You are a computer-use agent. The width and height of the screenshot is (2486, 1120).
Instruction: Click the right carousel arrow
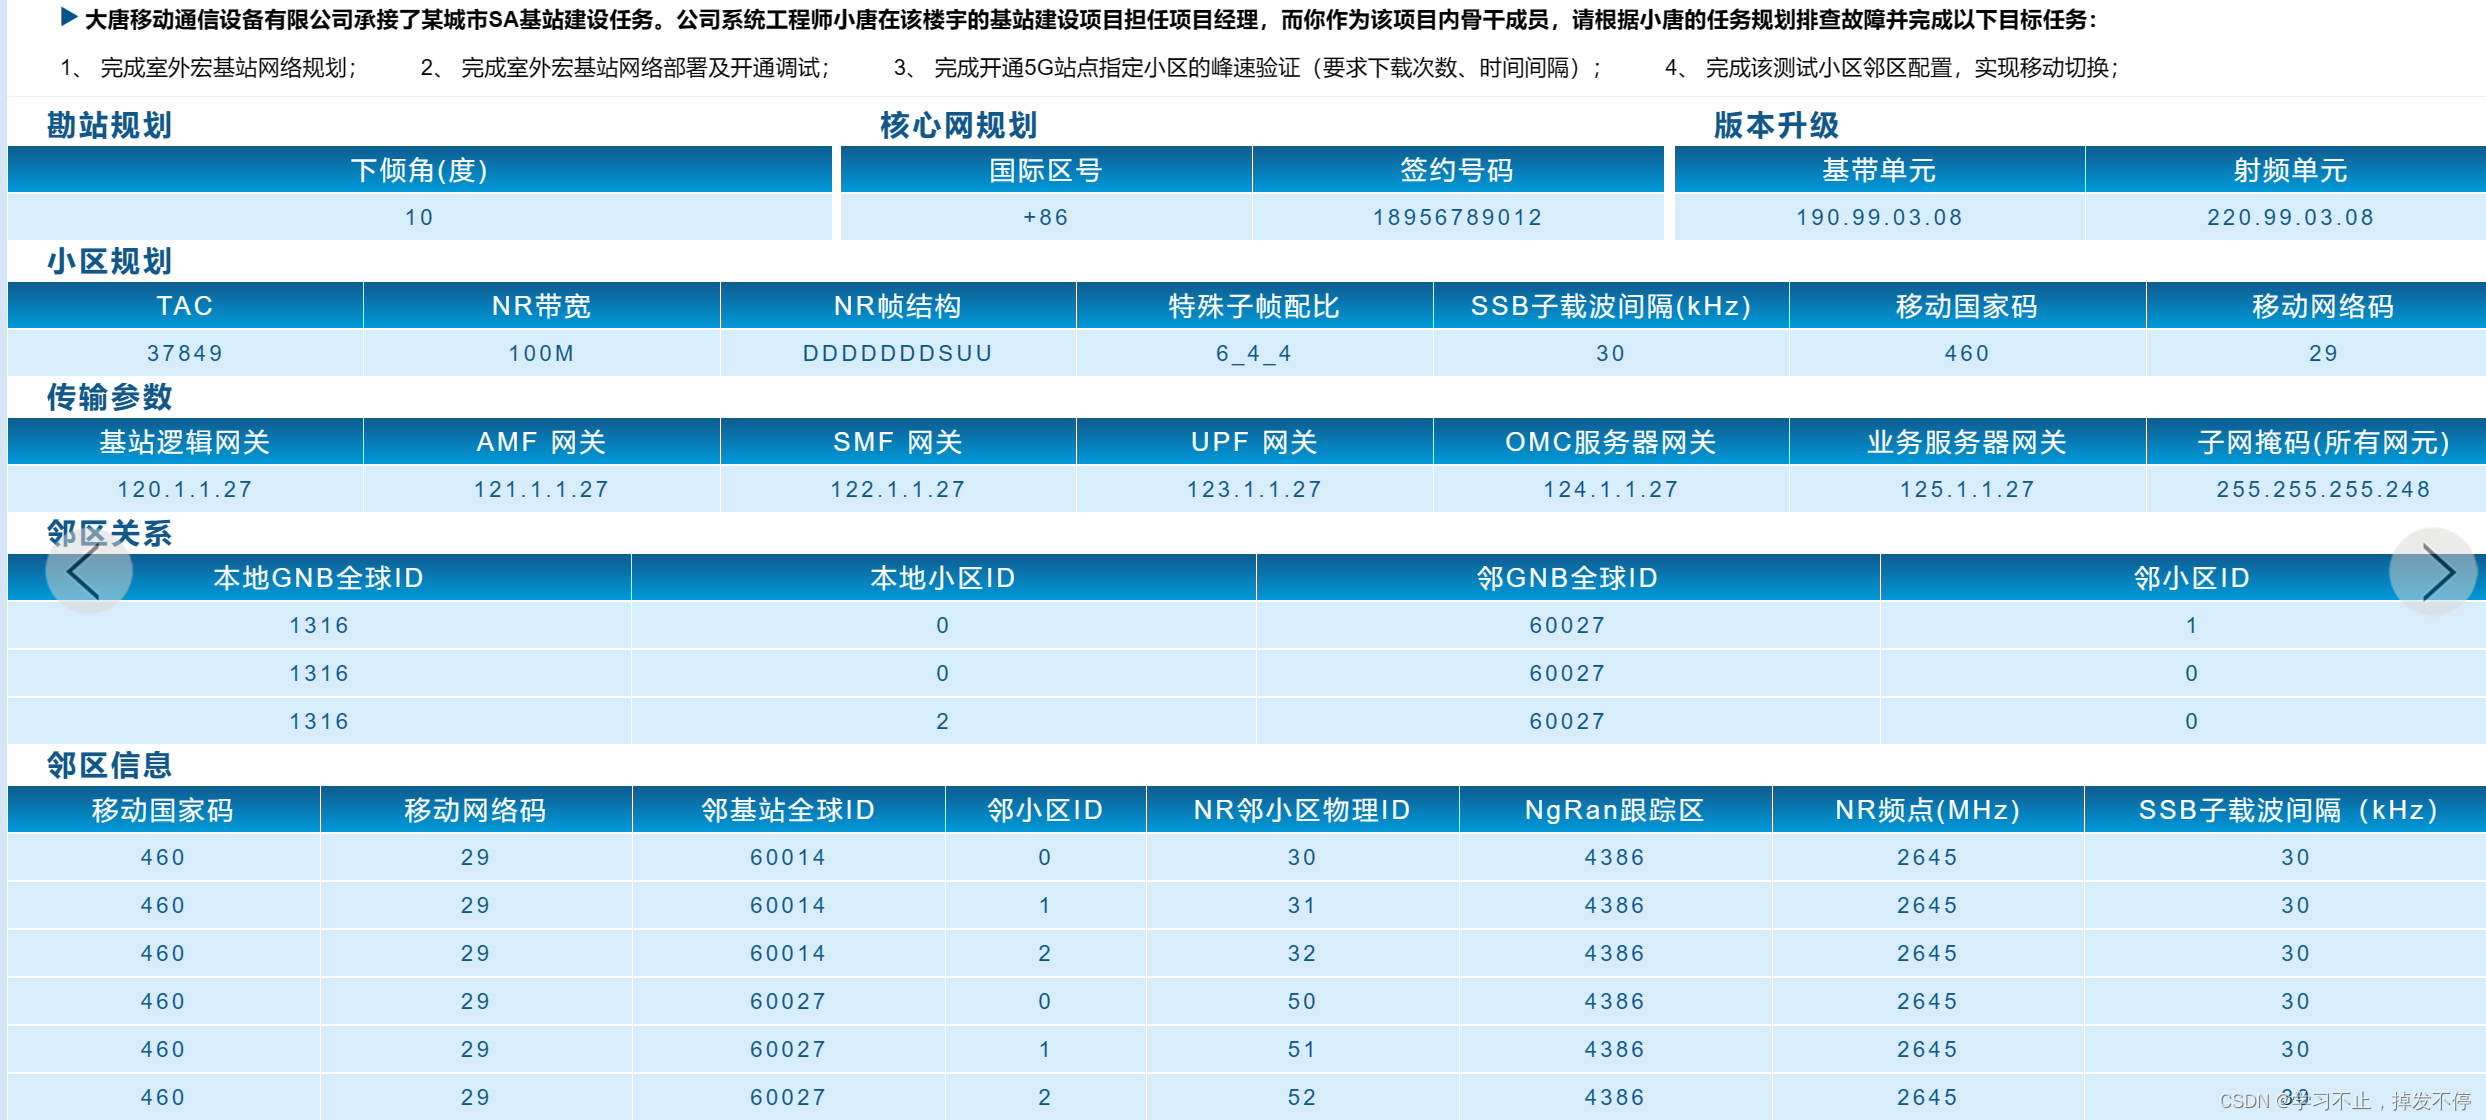click(x=2433, y=571)
